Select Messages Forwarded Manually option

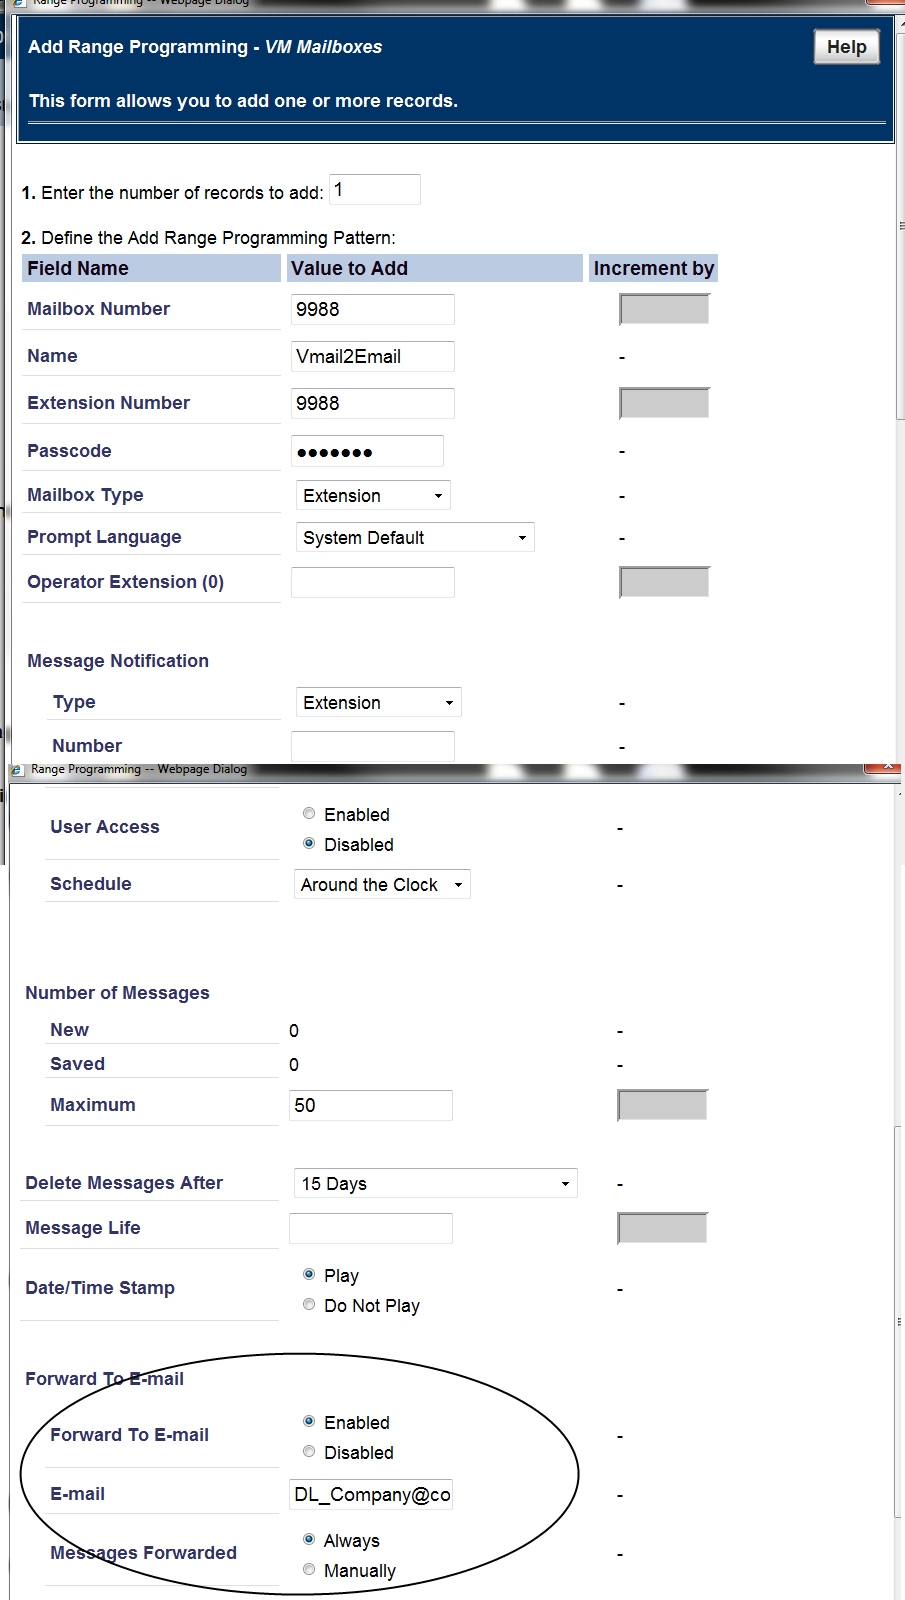coord(309,1570)
